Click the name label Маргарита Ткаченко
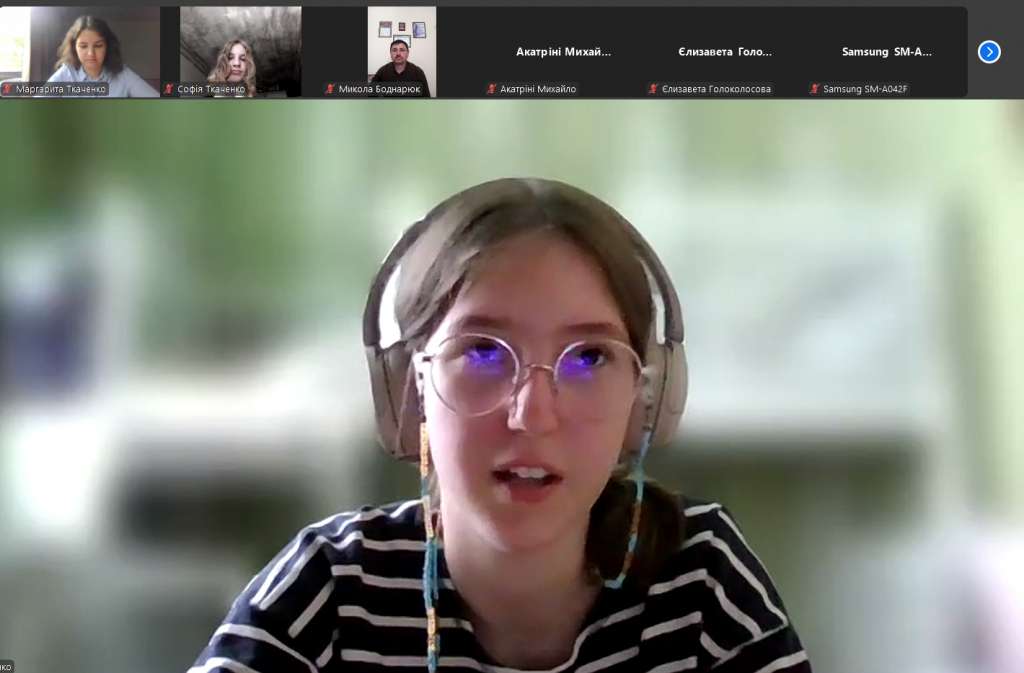 tap(61, 89)
